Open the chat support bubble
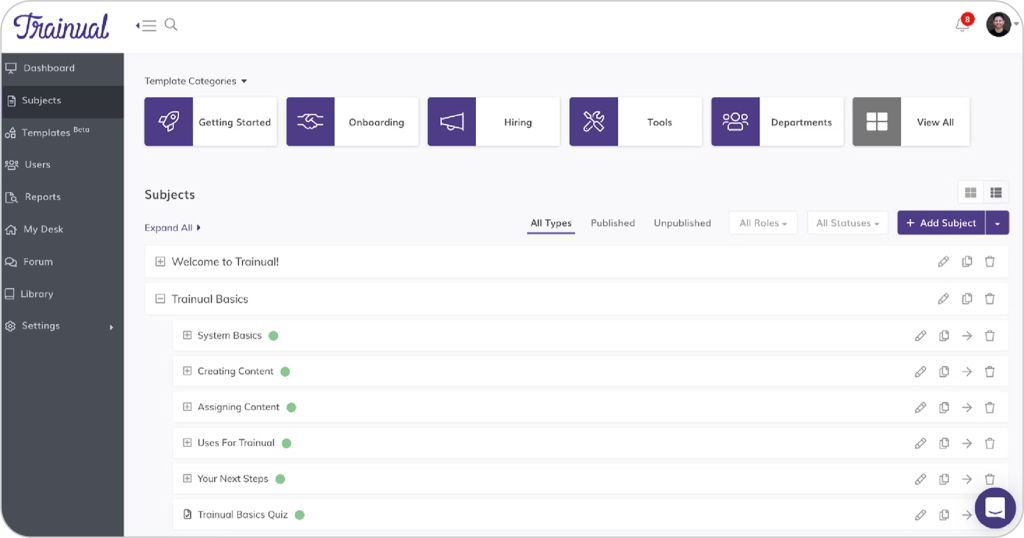 (x=994, y=508)
